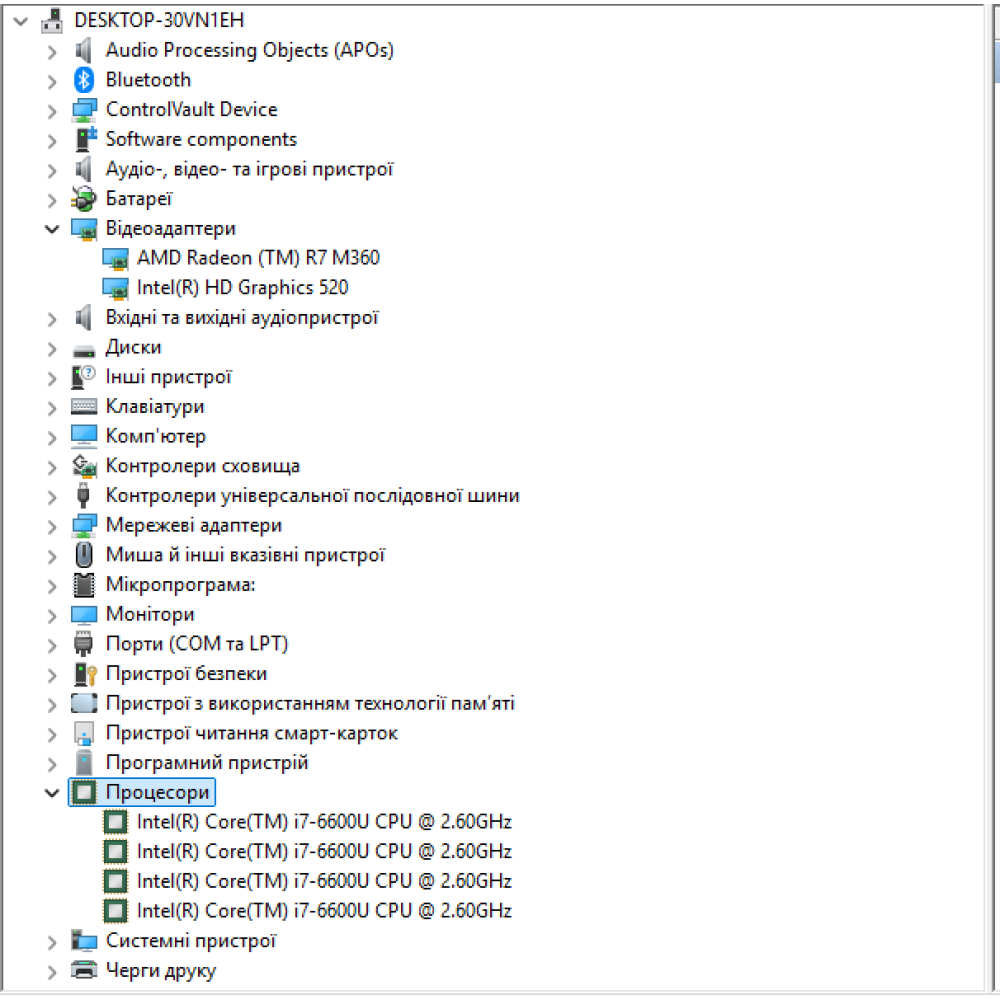Image resolution: width=1000 pixels, height=1000 pixels.
Task: Click the Клавіатури keyboard icon
Action: point(84,407)
